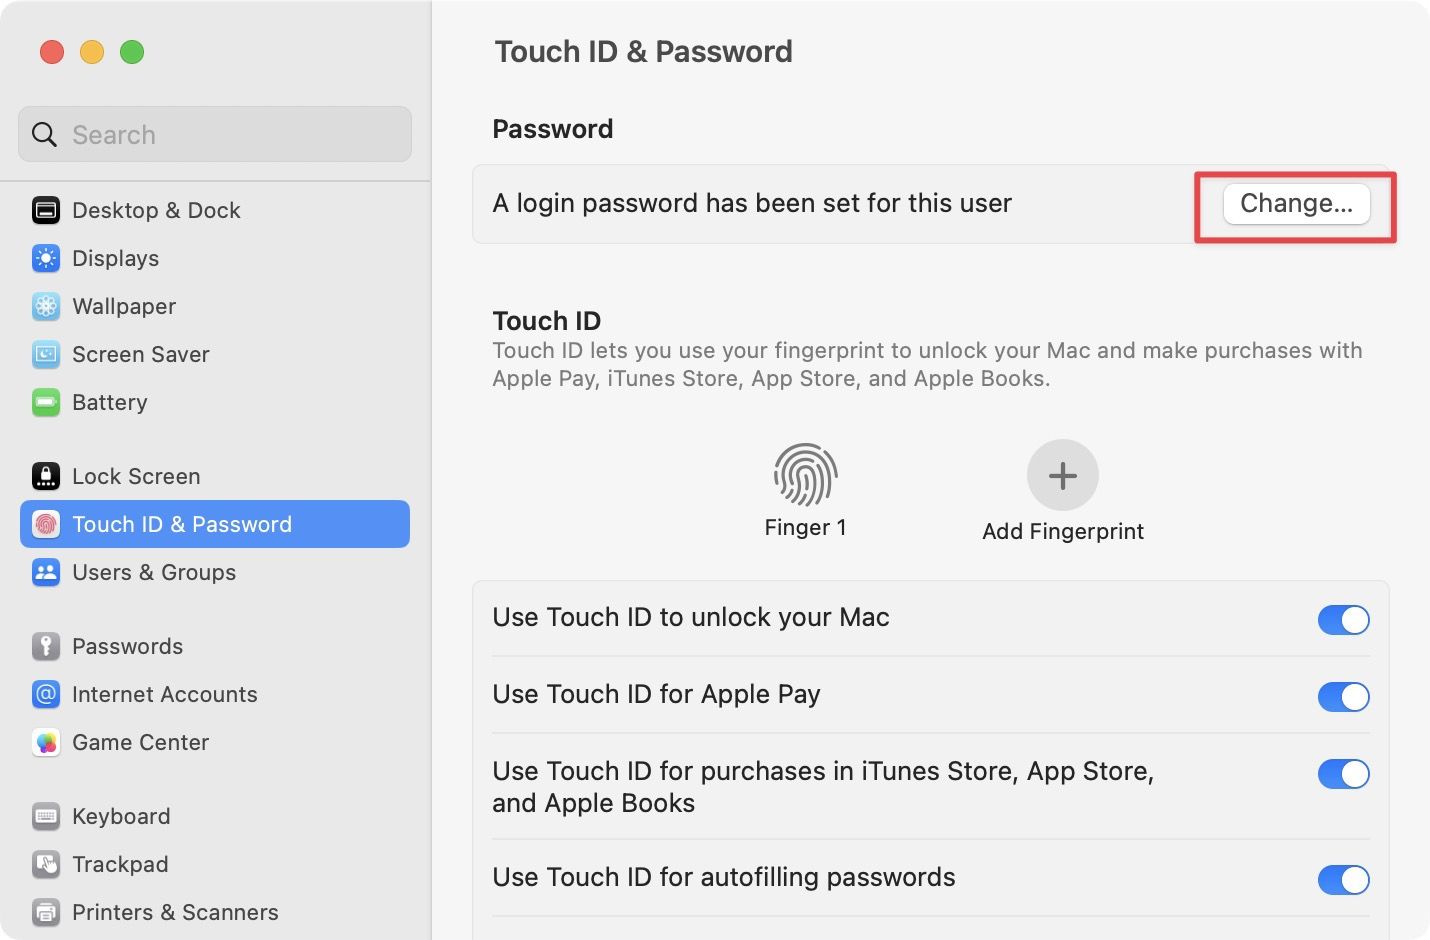The image size is (1430, 940).
Task: Open Users & Groups settings icon
Action: (46, 572)
